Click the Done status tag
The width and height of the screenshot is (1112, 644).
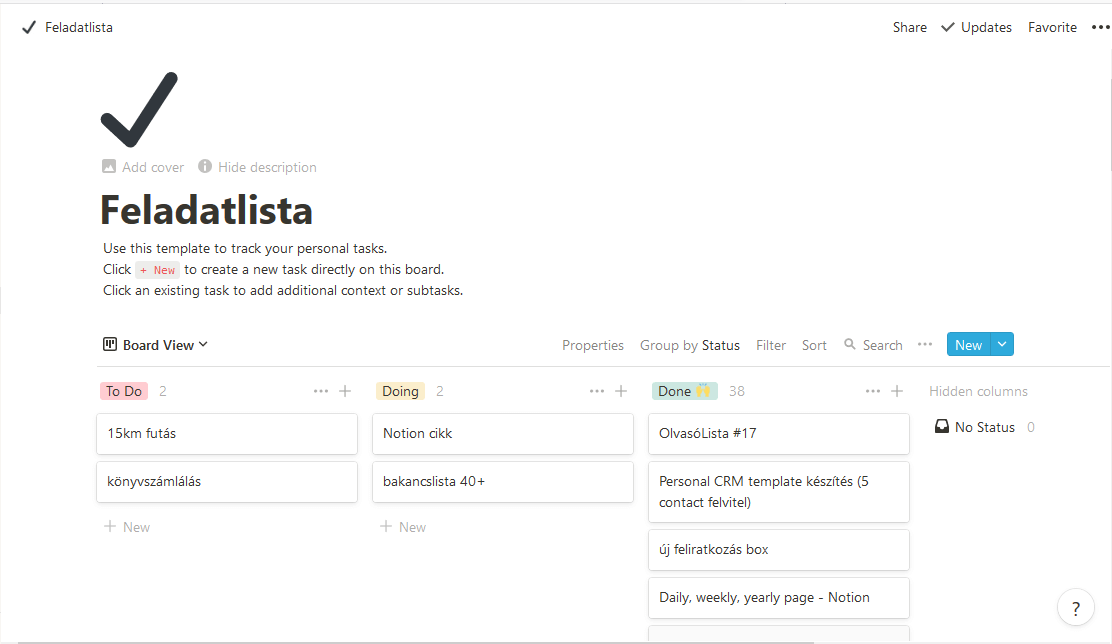[684, 391]
